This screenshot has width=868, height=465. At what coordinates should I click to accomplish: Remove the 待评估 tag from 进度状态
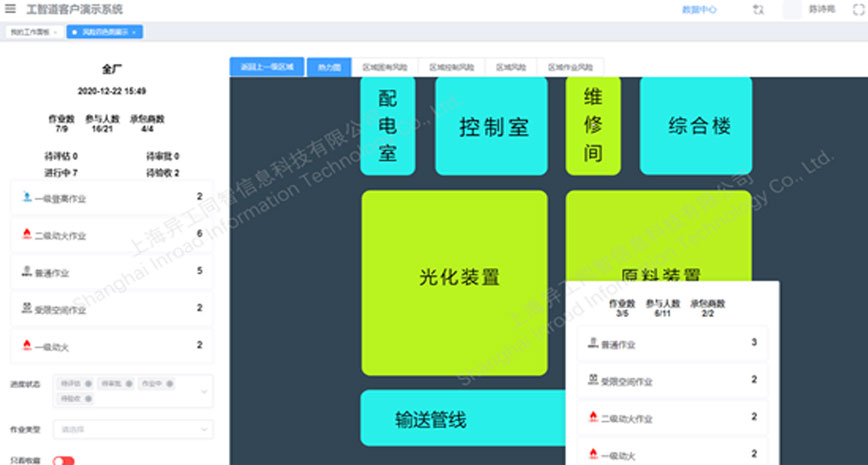[x=88, y=383]
